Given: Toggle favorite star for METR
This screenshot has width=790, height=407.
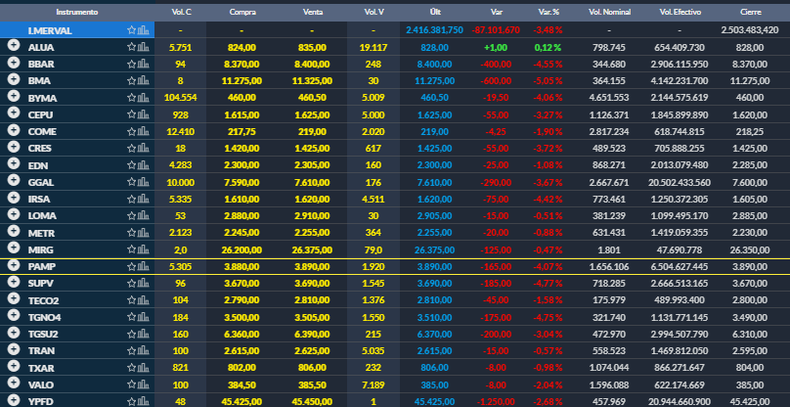Looking at the screenshot, I should [x=131, y=233].
